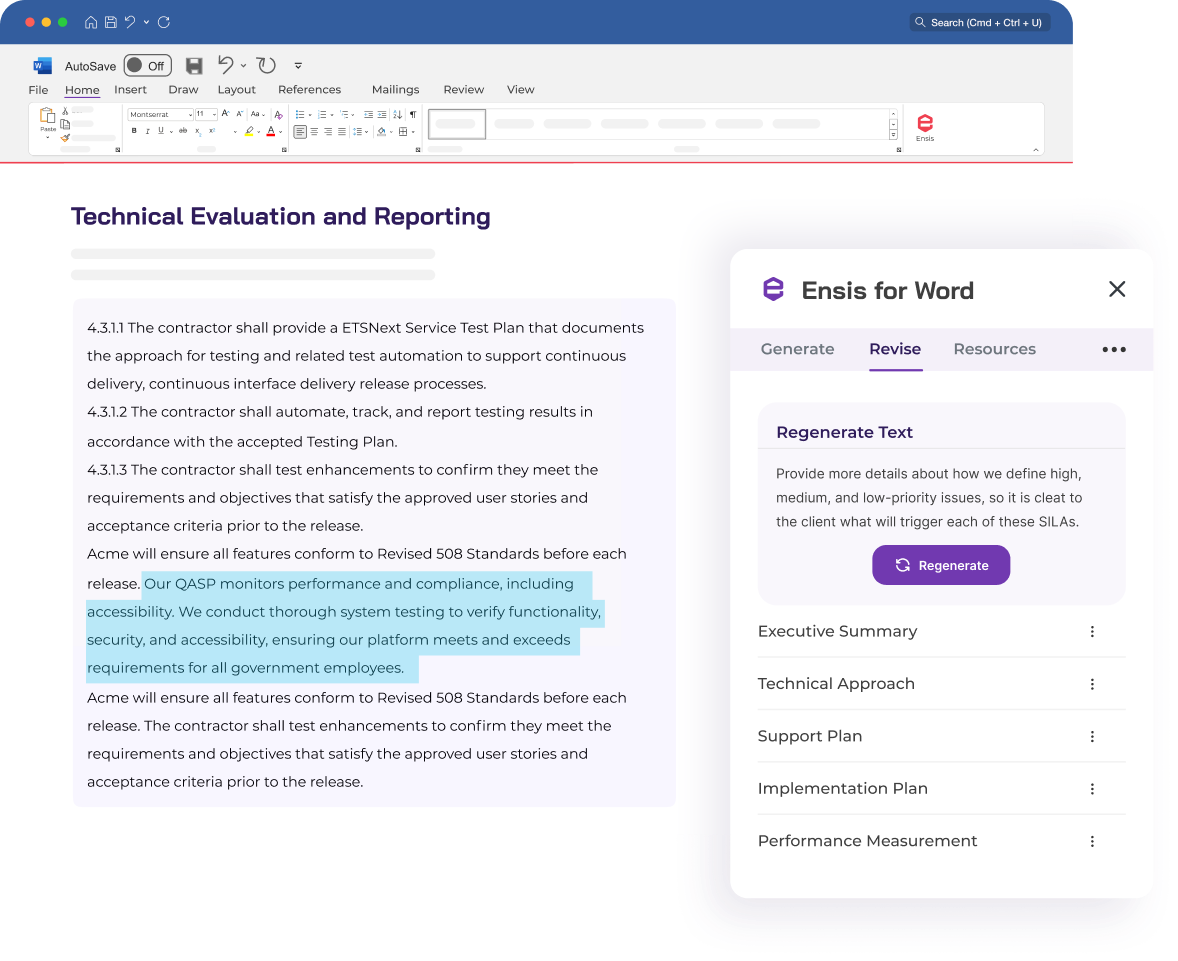Image resolution: width=1178 pixels, height=961 pixels.
Task: Open the bullet list dropdown arrow
Action: point(310,115)
